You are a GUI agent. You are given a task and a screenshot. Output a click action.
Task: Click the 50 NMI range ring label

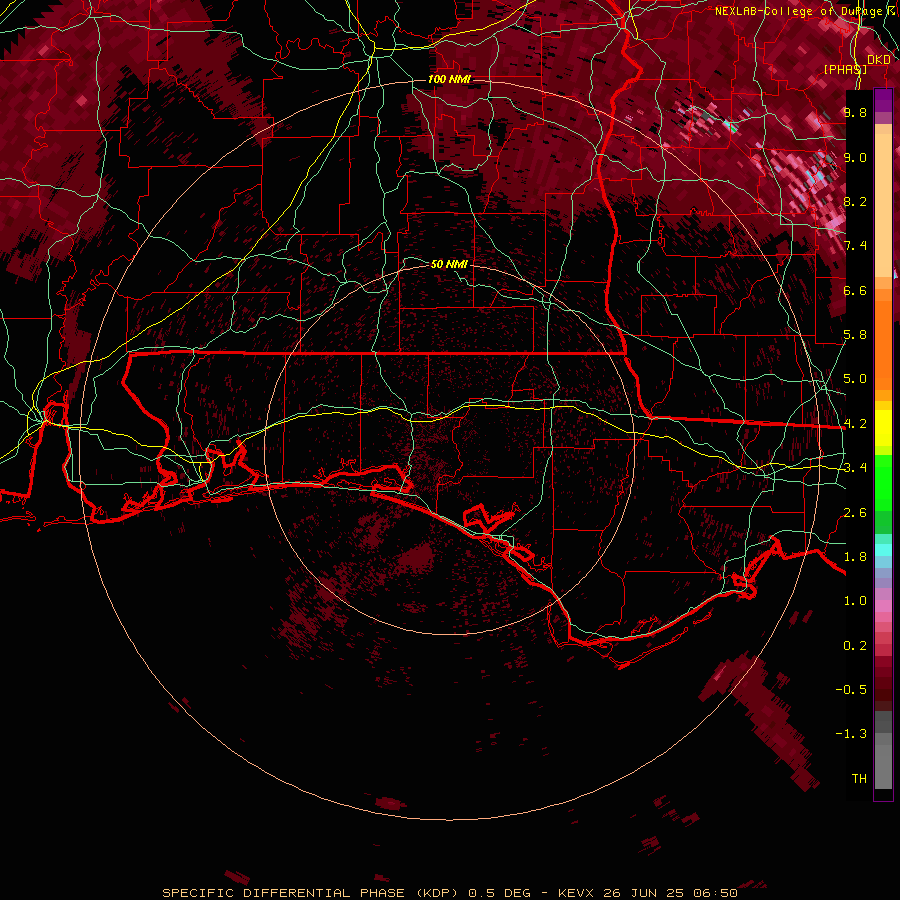click(x=449, y=264)
